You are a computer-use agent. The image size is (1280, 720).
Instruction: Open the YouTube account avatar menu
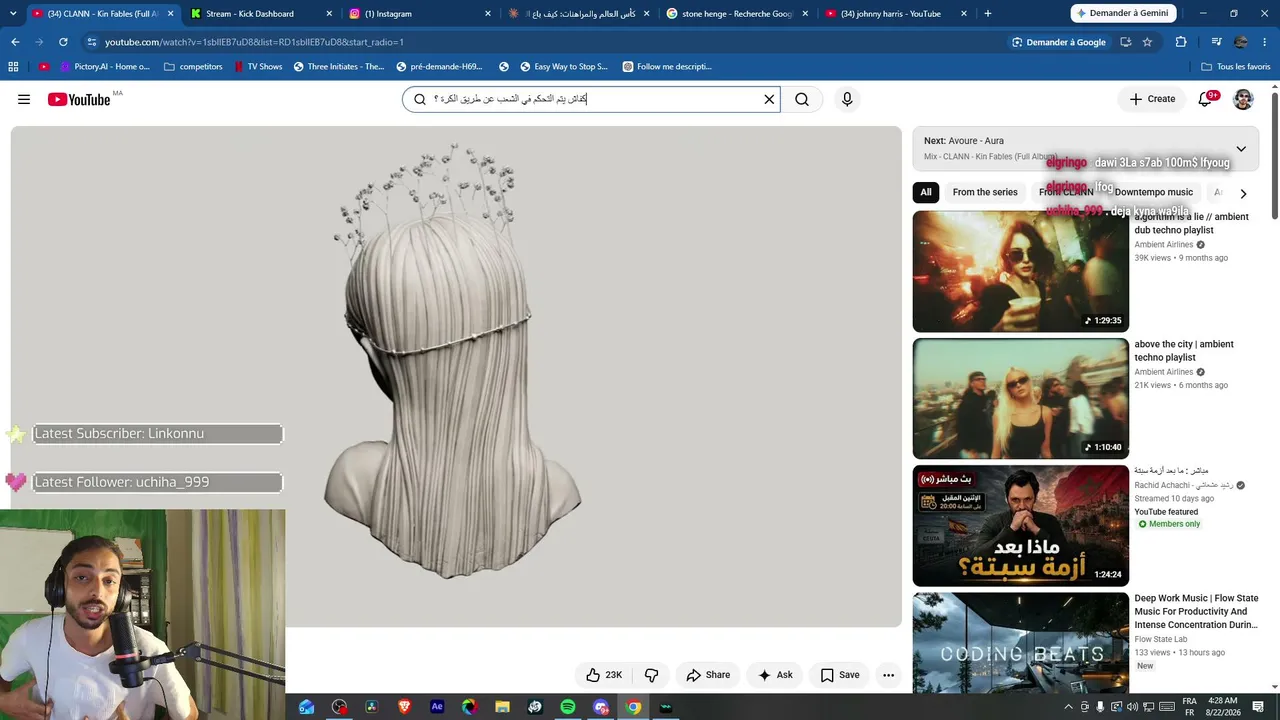pyautogui.click(x=1243, y=99)
